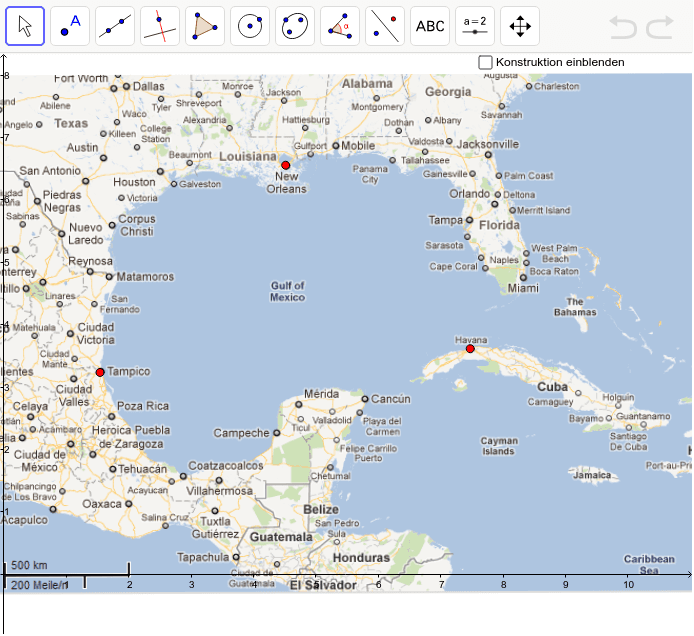Select the Perpendicular line tool
Viewport: 694px width, 636px height.
click(160, 26)
